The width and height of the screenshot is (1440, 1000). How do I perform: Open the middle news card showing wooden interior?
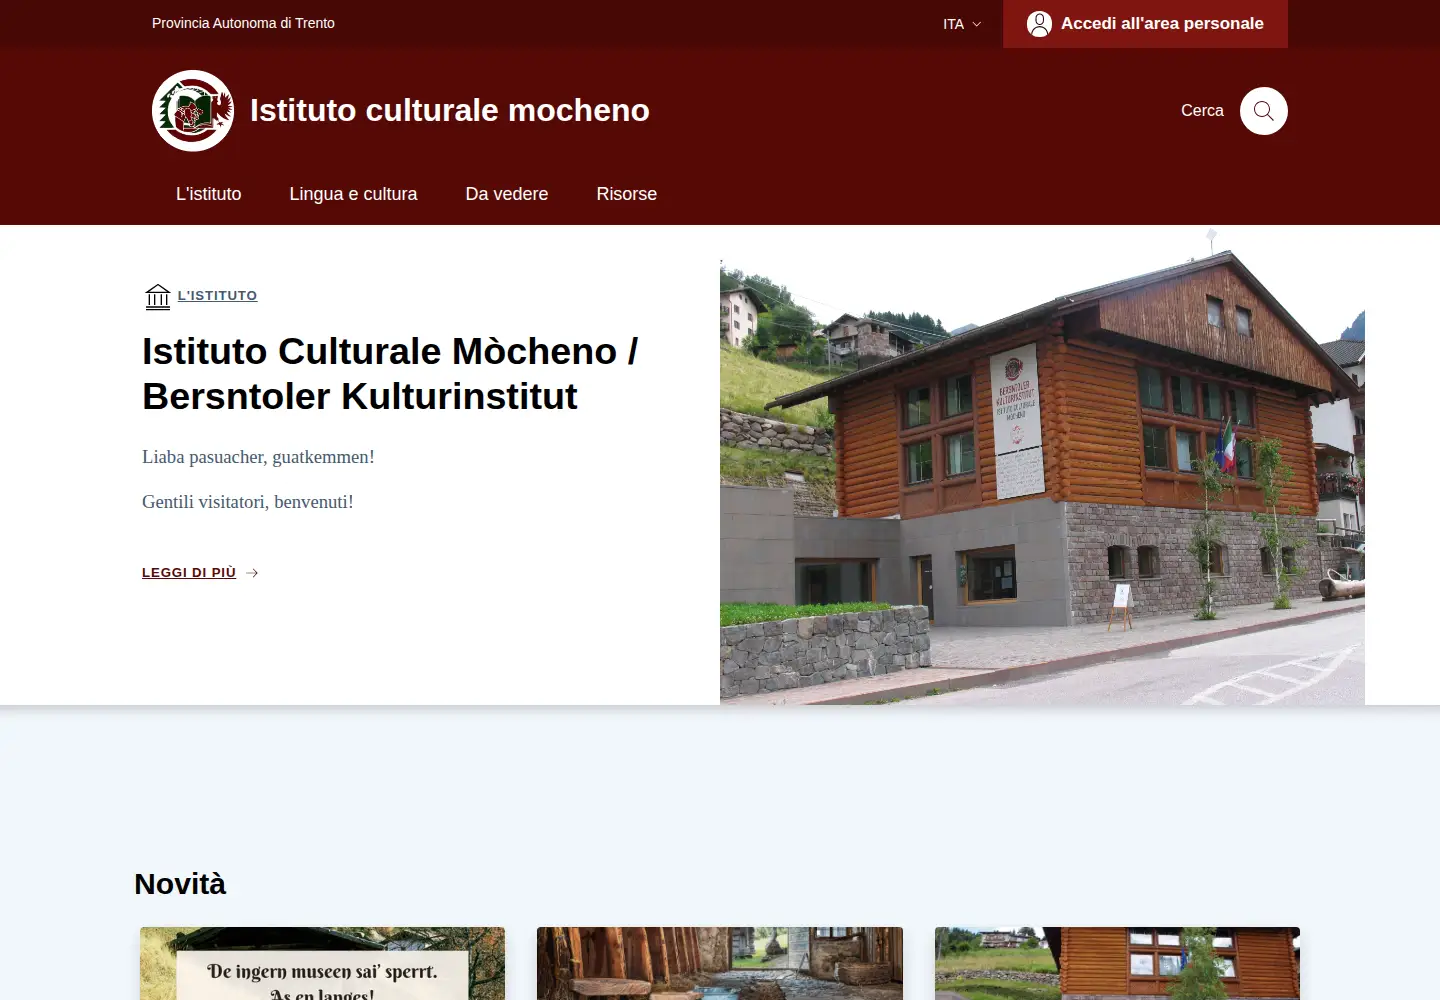720,964
